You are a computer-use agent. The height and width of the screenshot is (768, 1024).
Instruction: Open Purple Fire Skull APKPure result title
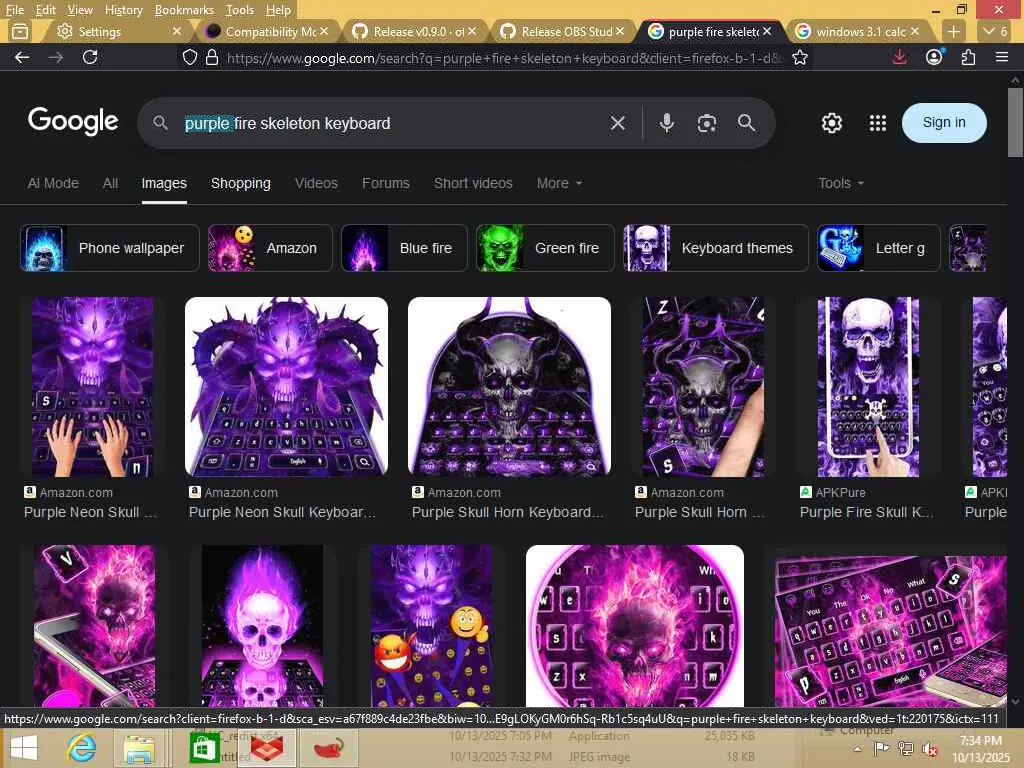[x=867, y=513]
